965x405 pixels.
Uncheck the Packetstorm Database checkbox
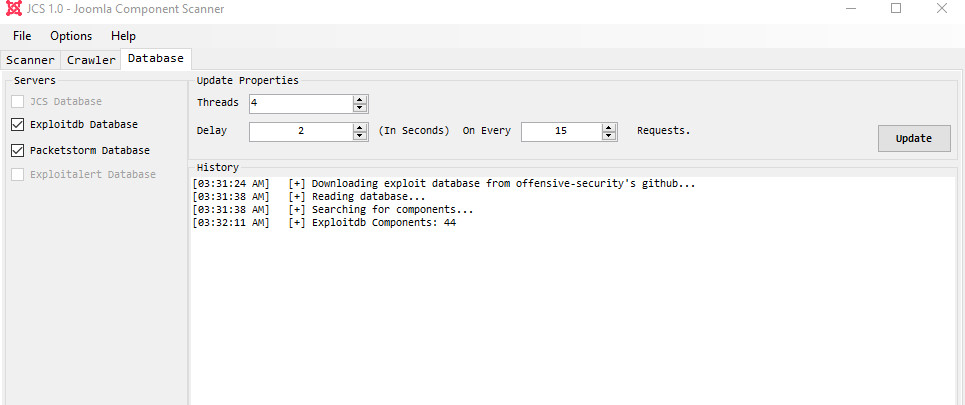pyautogui.click(x=18, y=150)
